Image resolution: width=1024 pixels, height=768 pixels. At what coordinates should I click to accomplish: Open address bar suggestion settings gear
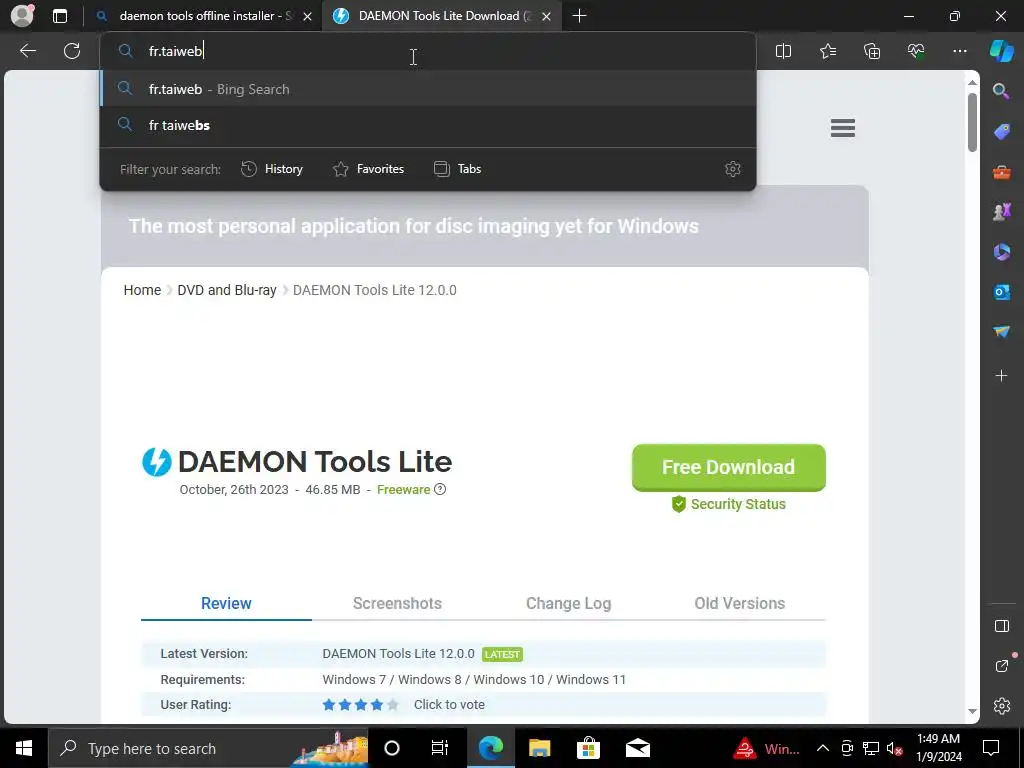[x=733, y=169]
